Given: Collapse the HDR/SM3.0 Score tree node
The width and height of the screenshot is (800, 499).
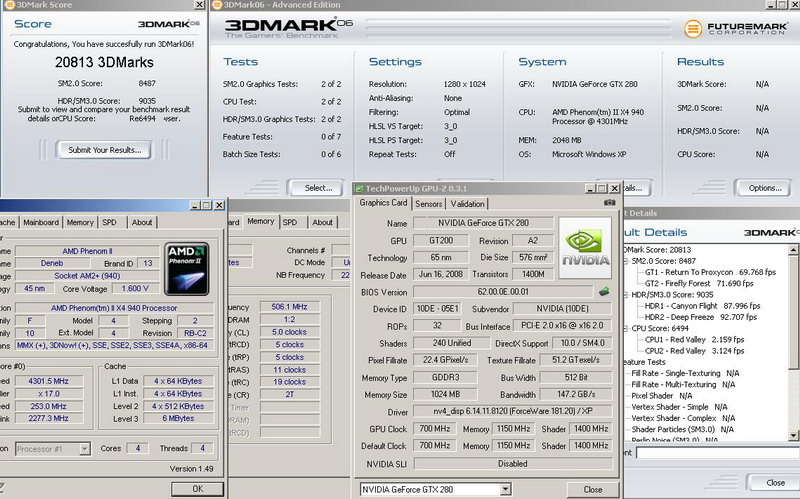Looking at the screenshot, I should (x=626, y=295).
